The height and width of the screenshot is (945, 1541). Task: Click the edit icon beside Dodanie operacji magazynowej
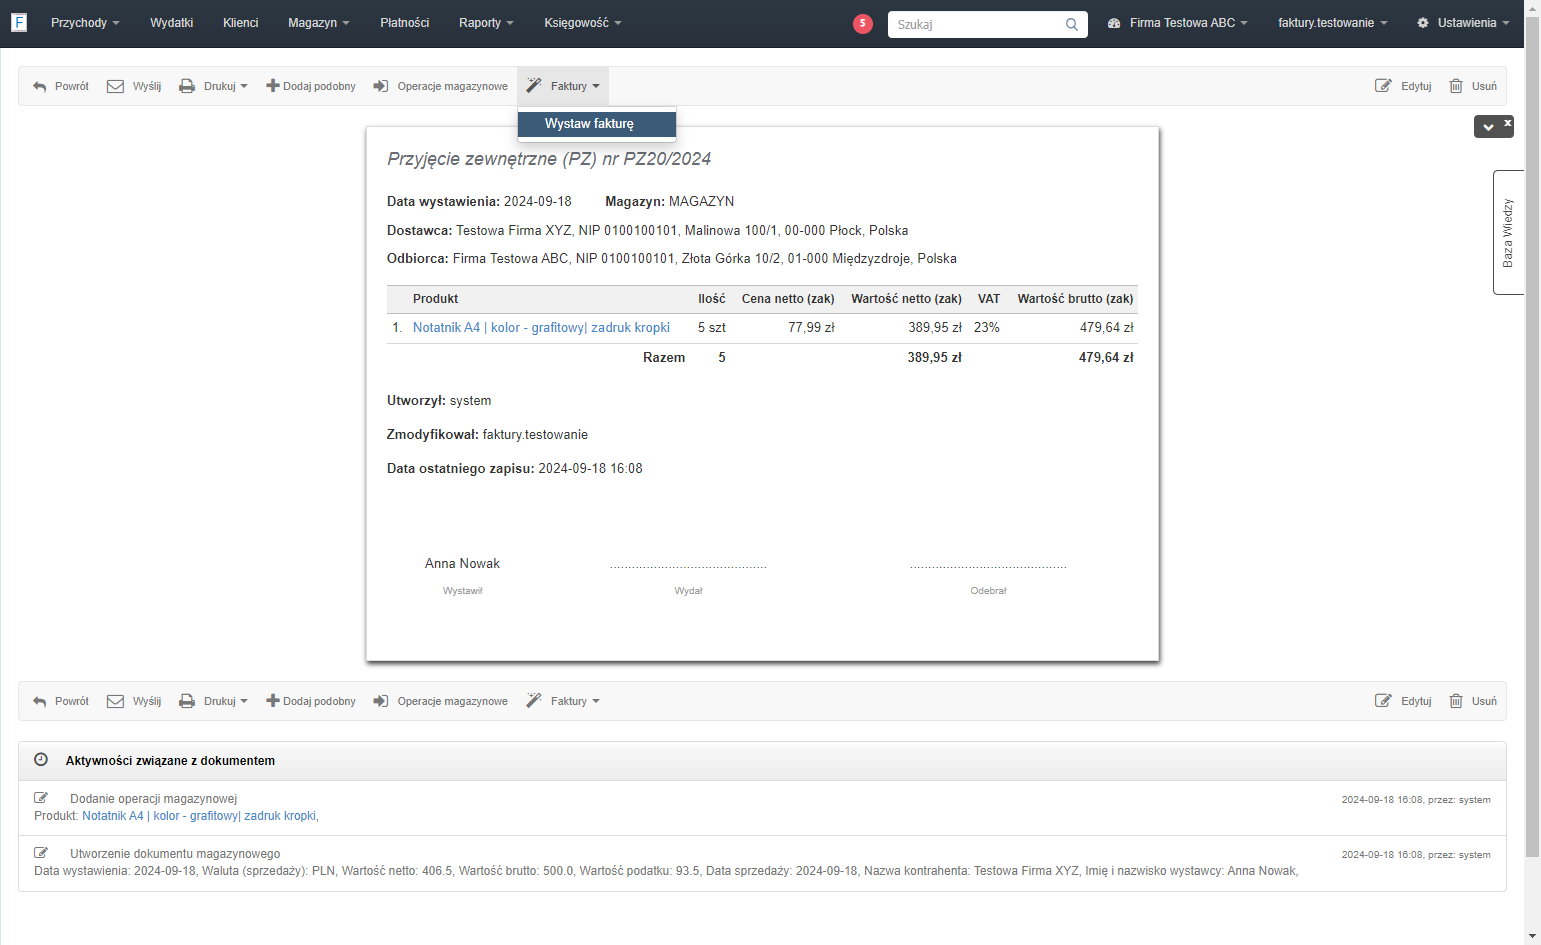(41, 798)
